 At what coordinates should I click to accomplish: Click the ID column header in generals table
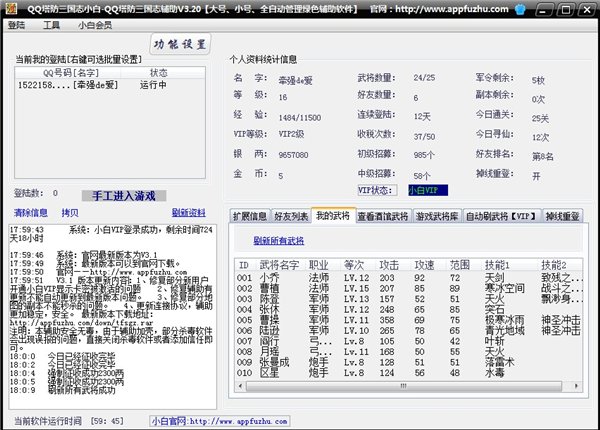(x=244, y=265)
